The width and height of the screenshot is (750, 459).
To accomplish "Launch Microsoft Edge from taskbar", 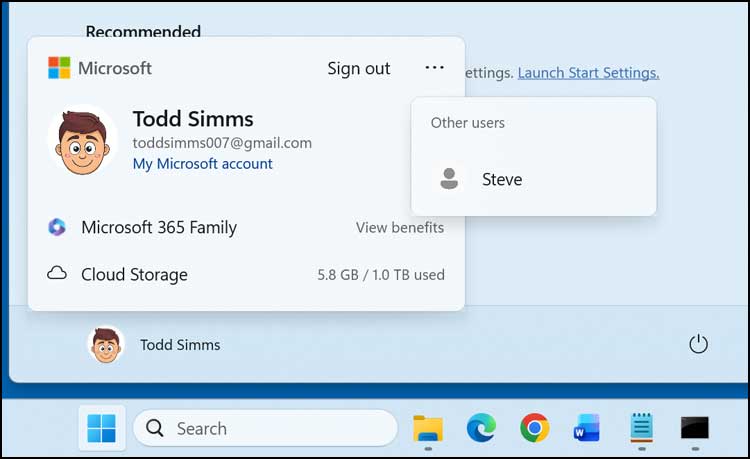I will point(481,428).
